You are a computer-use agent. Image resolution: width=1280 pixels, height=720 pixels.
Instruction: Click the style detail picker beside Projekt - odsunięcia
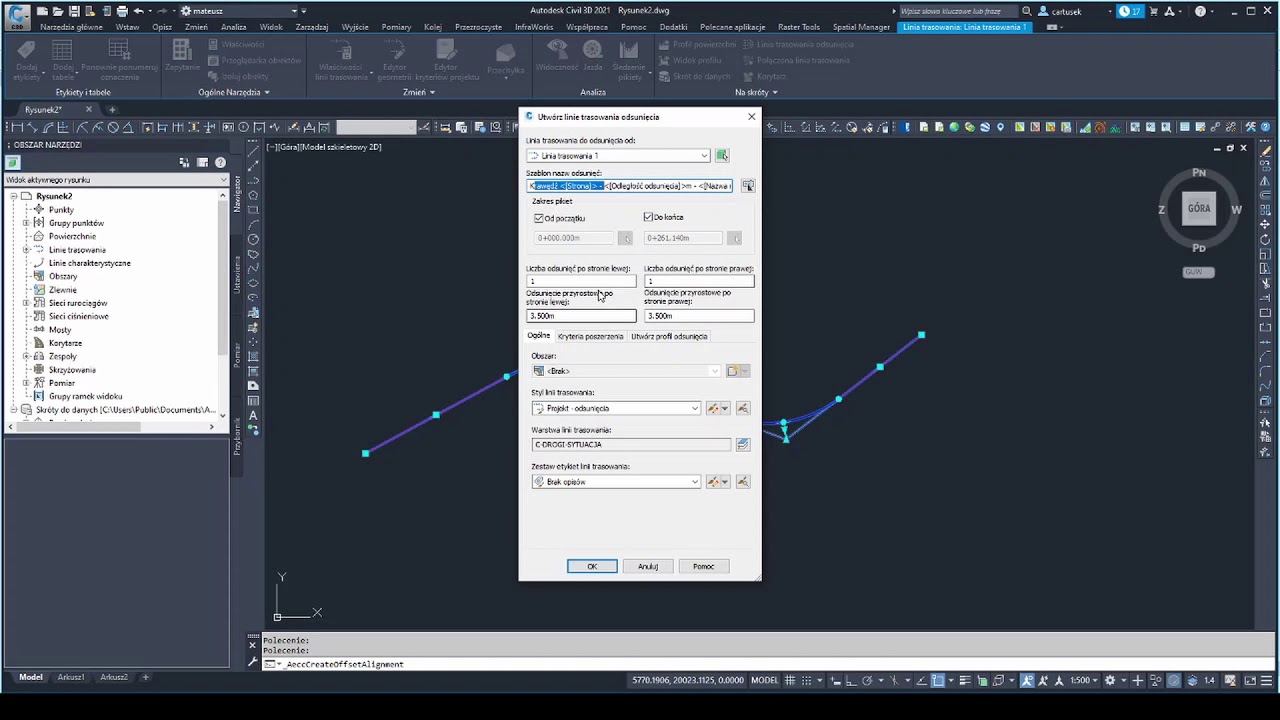pyautogui.click(x=743, y=408)
